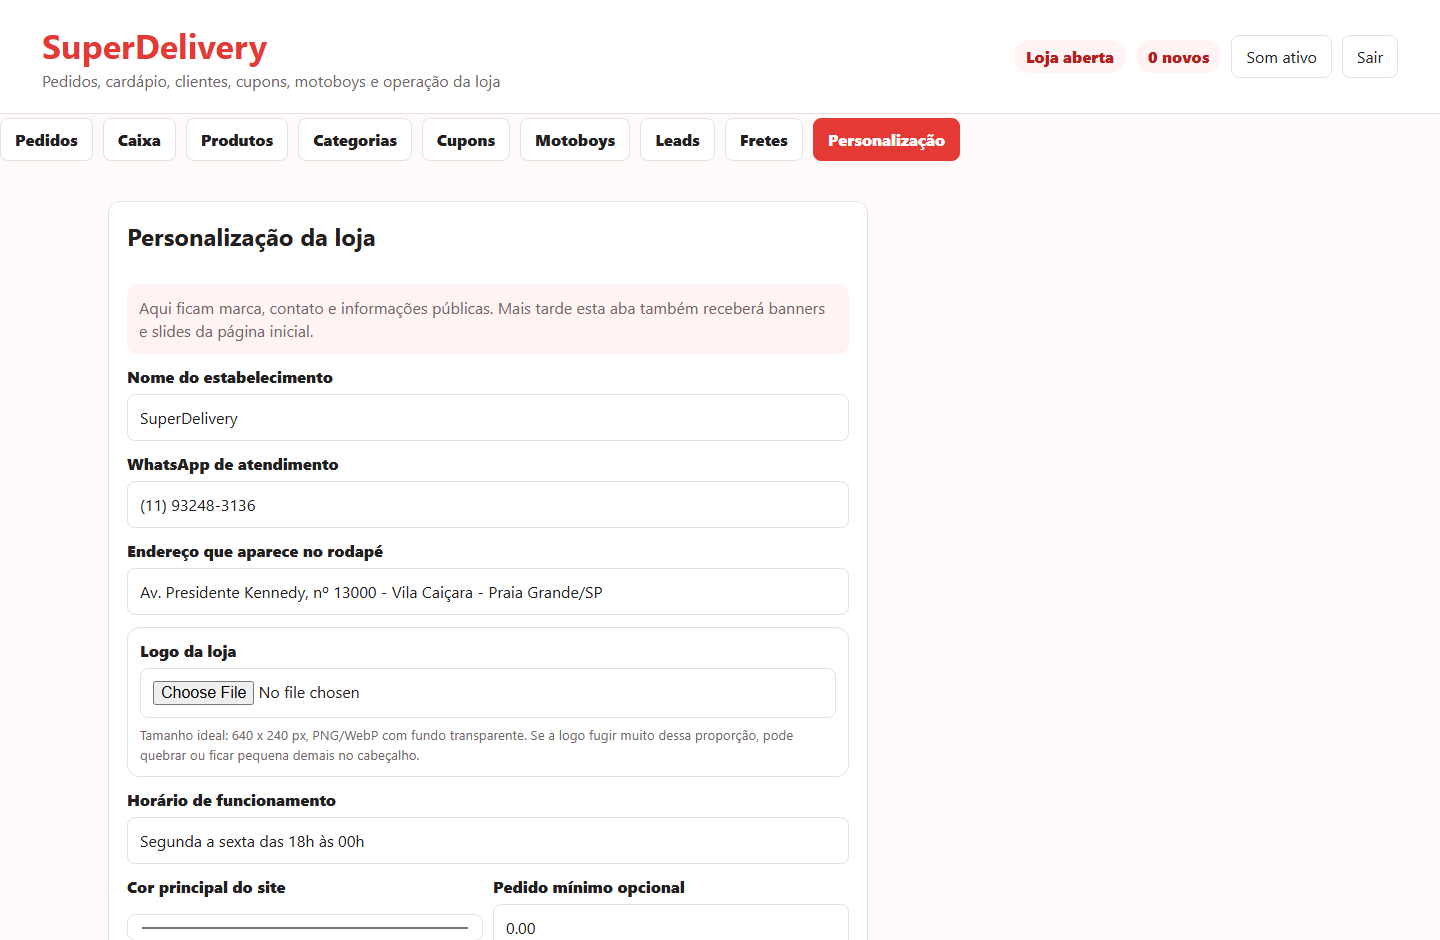Open the Fretes tab
The image size is (1440, 940).
point(764,140)
